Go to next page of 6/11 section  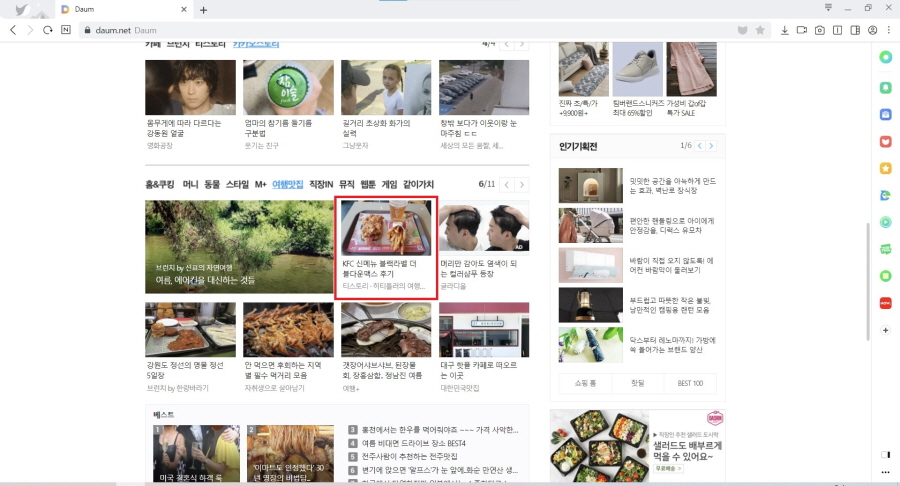(x=522, y=185)
